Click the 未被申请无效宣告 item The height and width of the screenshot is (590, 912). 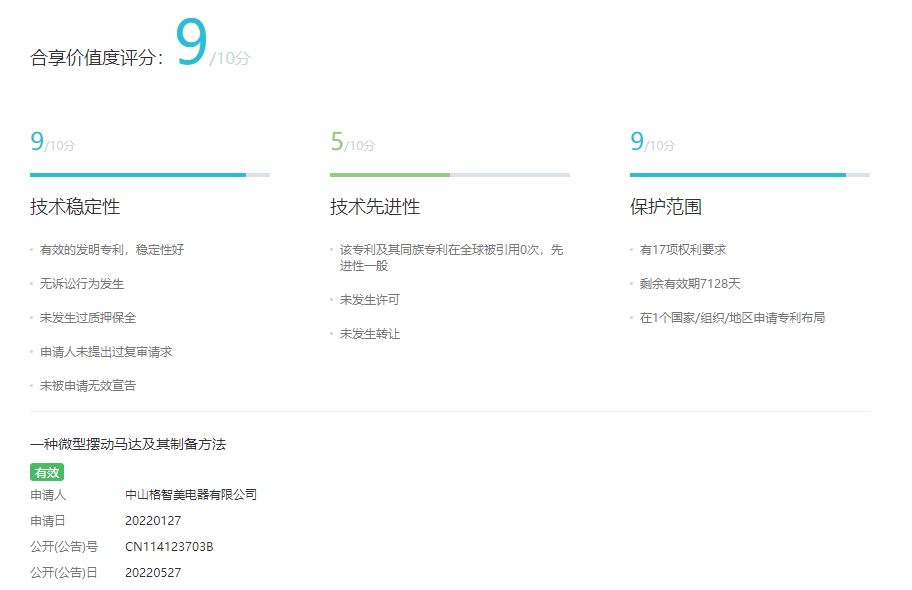click(x=88, y=386)
